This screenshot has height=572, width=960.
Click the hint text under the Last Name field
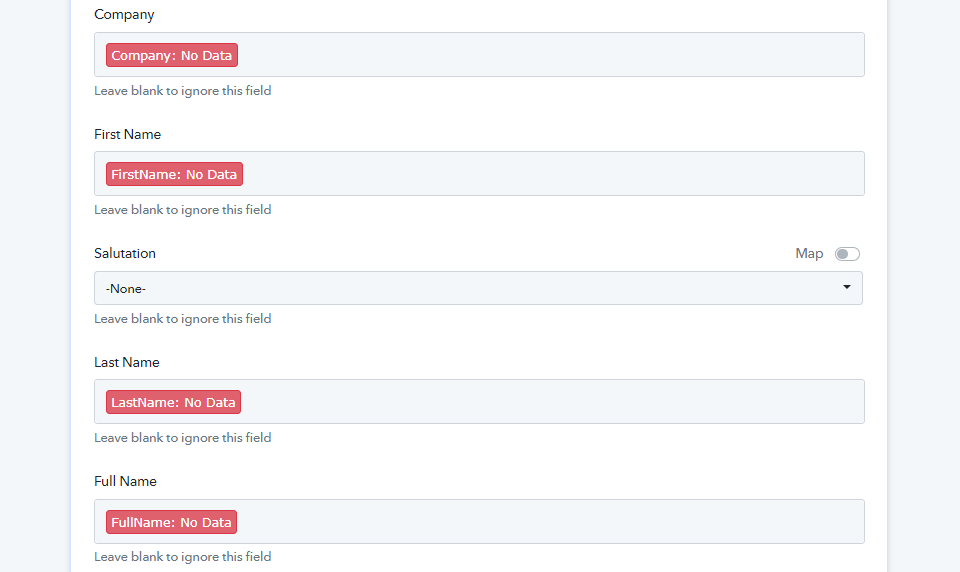pyautogui.click(x=182, y=437)
